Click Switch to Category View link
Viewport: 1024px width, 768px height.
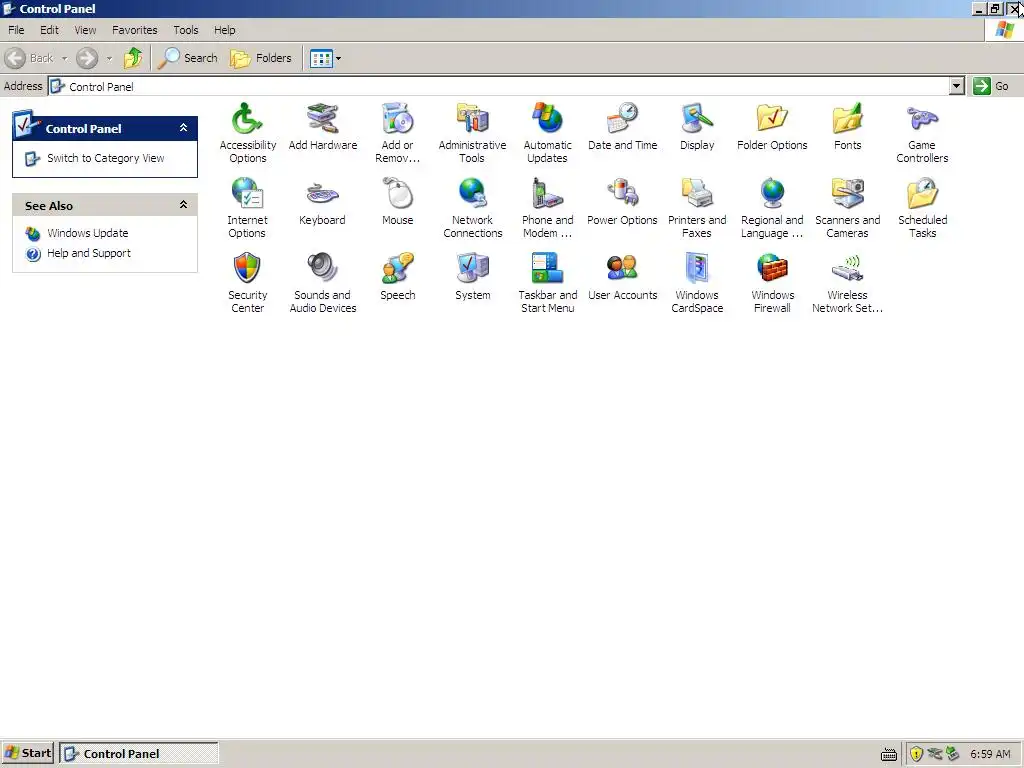pos(105,158)
